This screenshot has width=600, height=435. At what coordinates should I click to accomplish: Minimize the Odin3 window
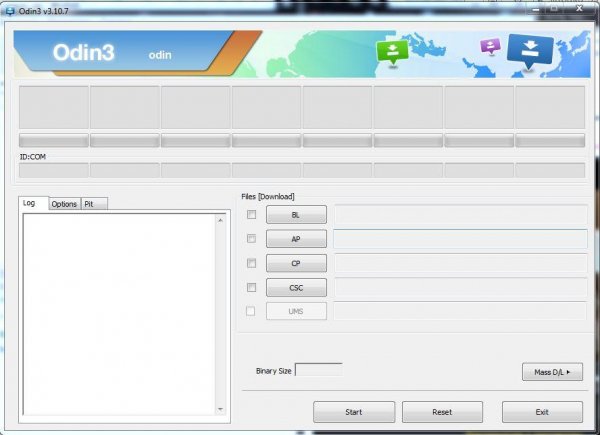pos(536,10)
